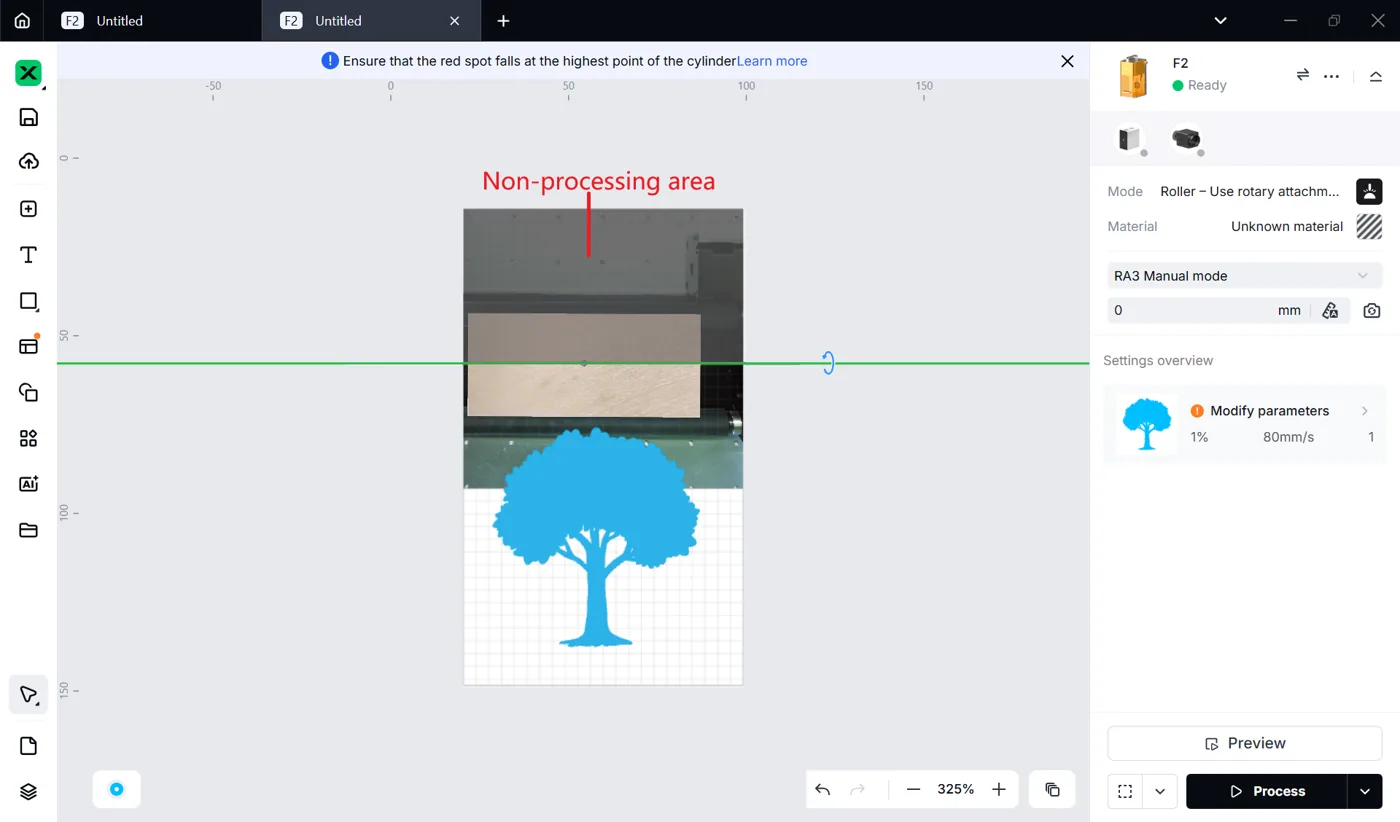Open the Process options dropdown arrow
The height and width of the screenshot is (822, 1400).
click(x=1365, y=791)
